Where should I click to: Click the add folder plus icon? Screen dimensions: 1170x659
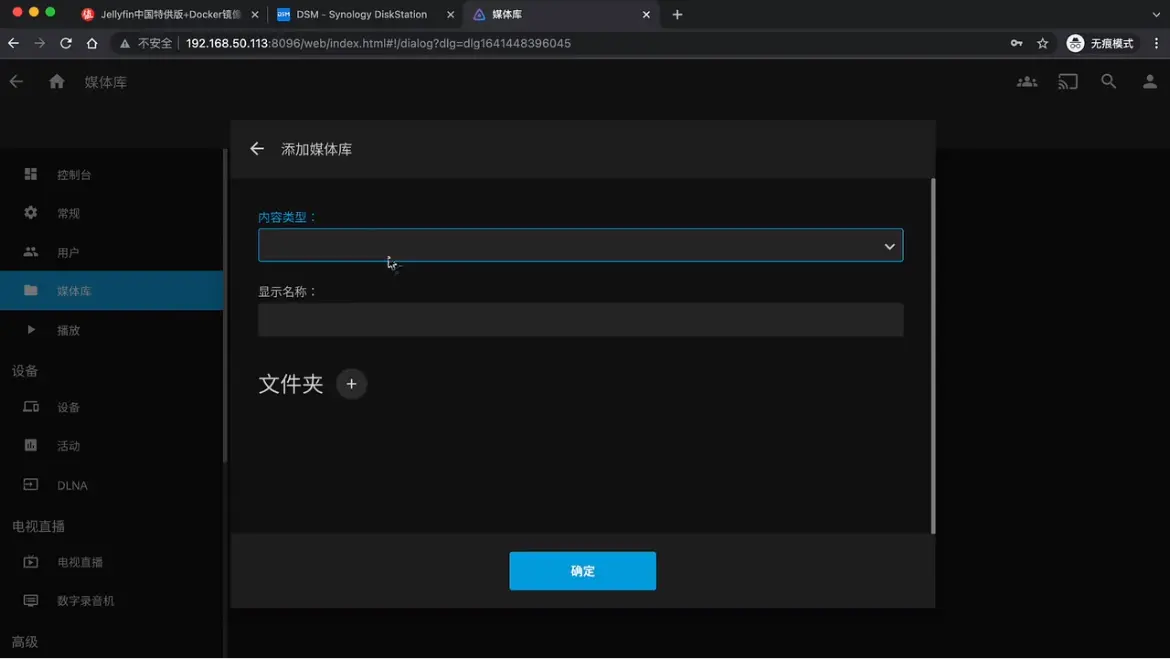click(351, 384)
